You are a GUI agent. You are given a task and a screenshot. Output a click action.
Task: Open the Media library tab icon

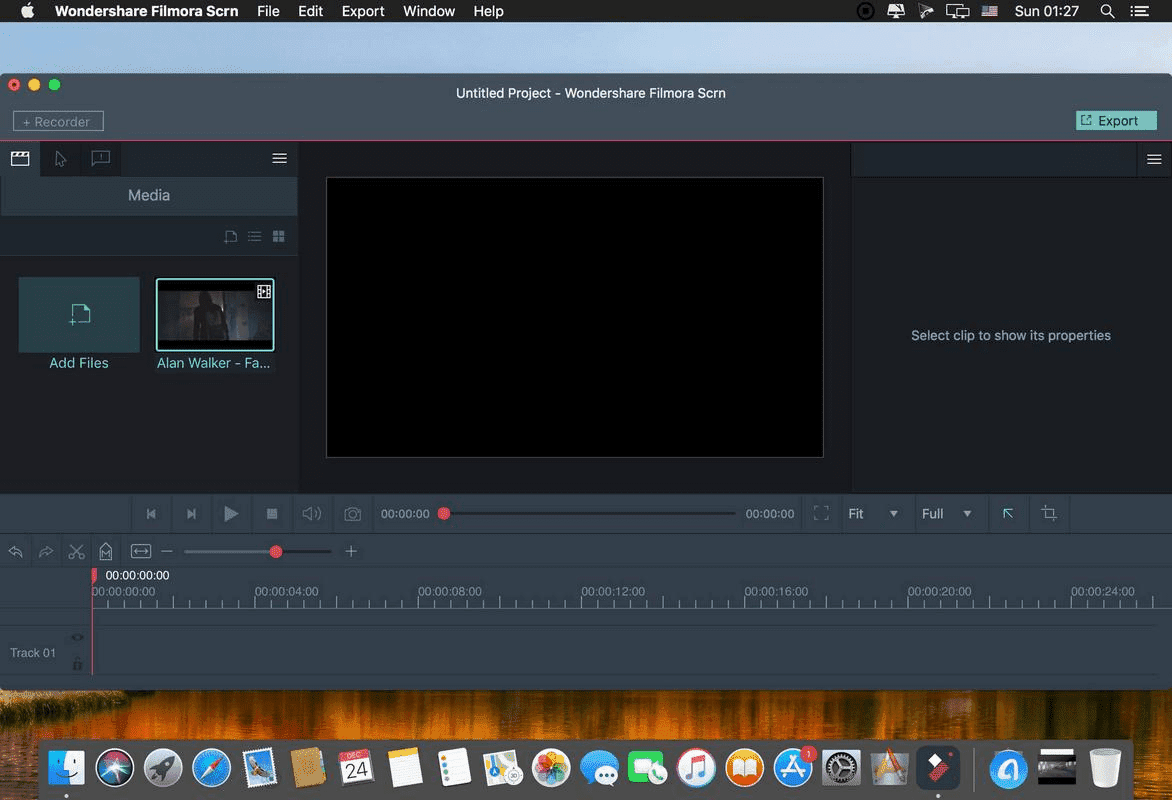tap(20, 159)
